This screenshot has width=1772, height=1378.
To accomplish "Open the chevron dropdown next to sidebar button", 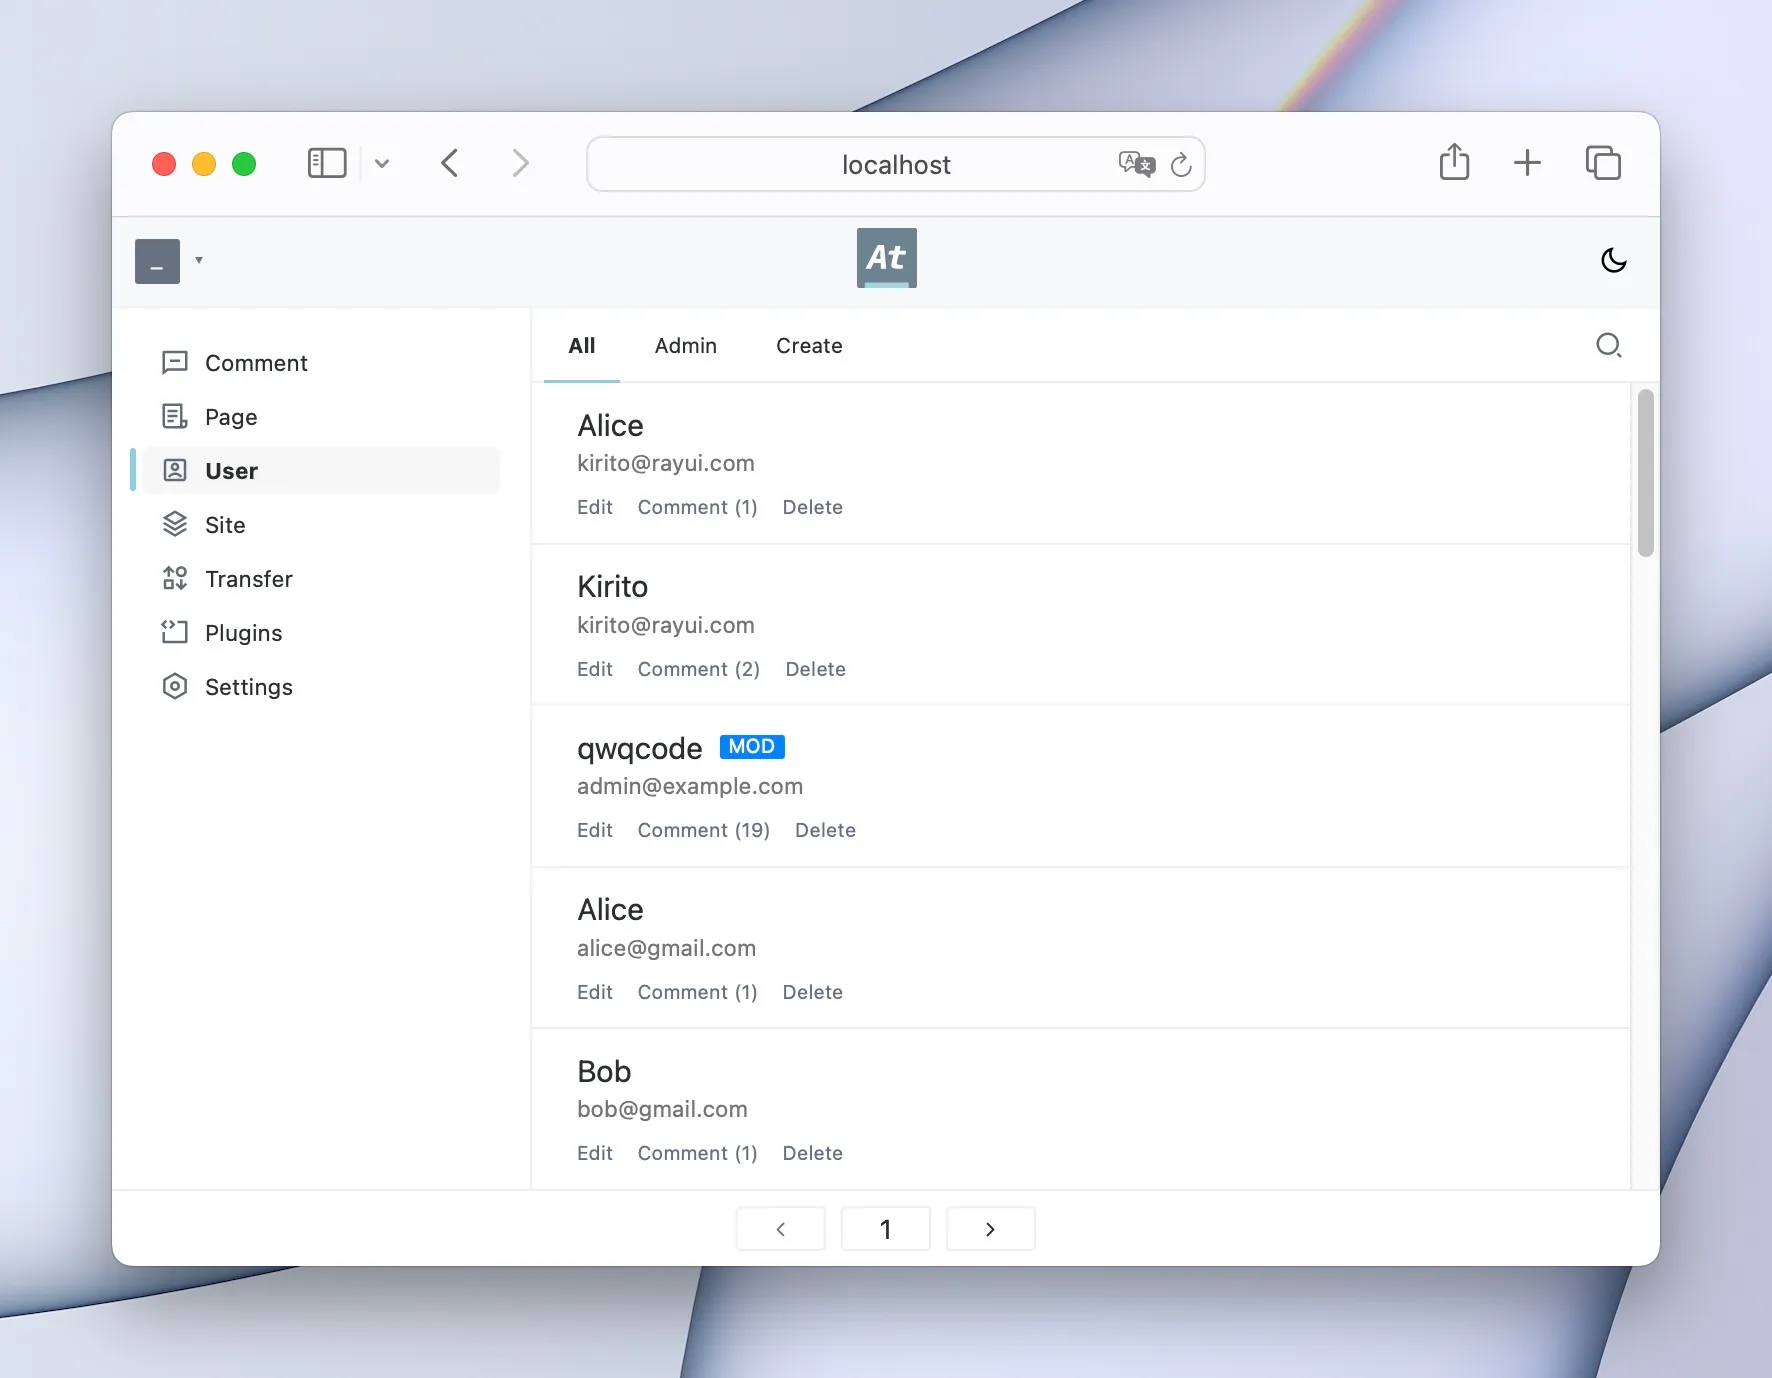I will 383,164.
